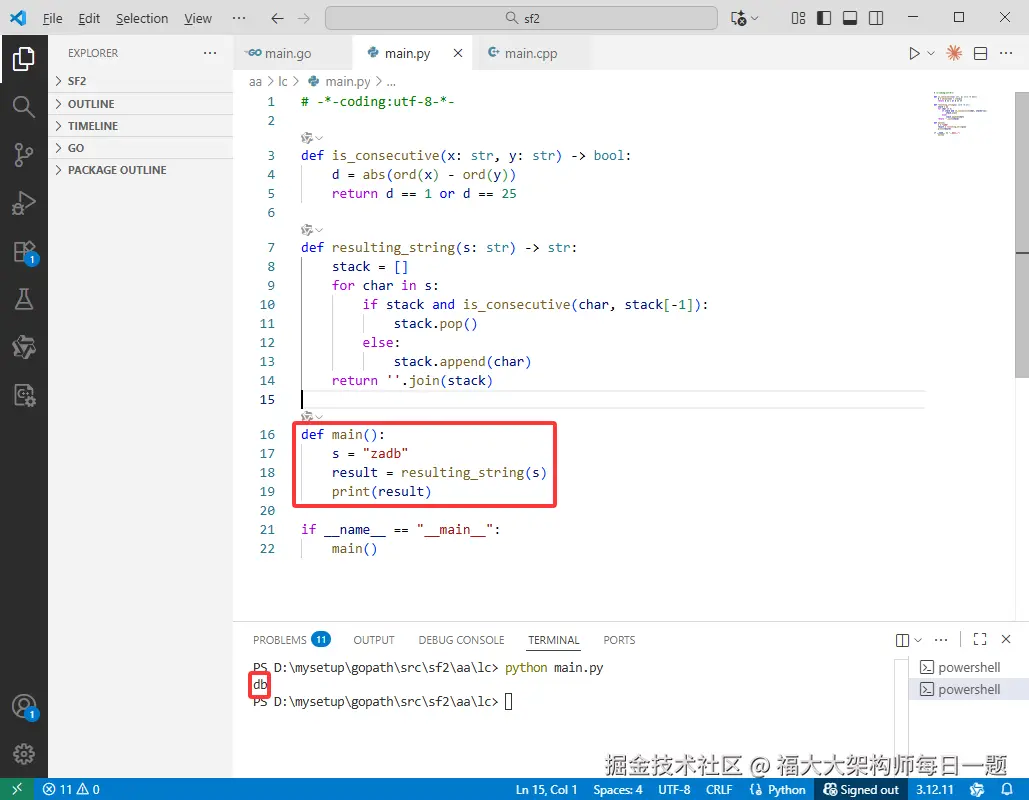Split the editor
This screenshot has width=1029, height=800.
pyautogui.click(x=980, y=54)
